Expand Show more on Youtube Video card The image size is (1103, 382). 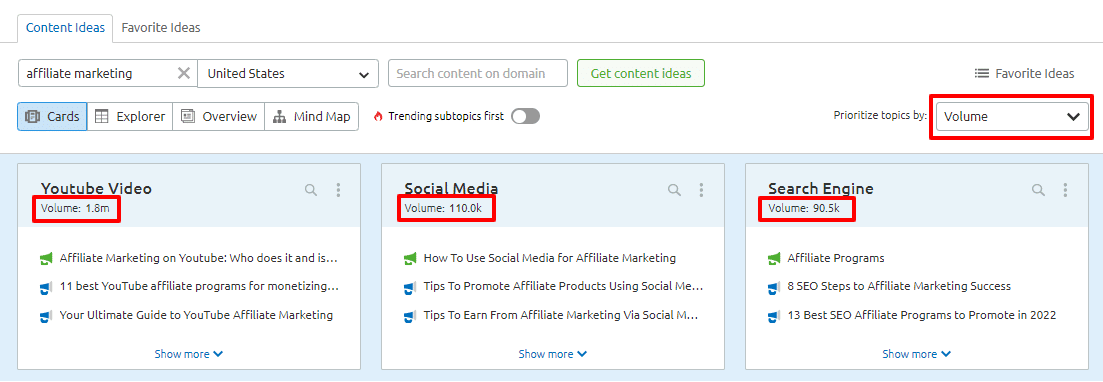[x=189, y=354]
